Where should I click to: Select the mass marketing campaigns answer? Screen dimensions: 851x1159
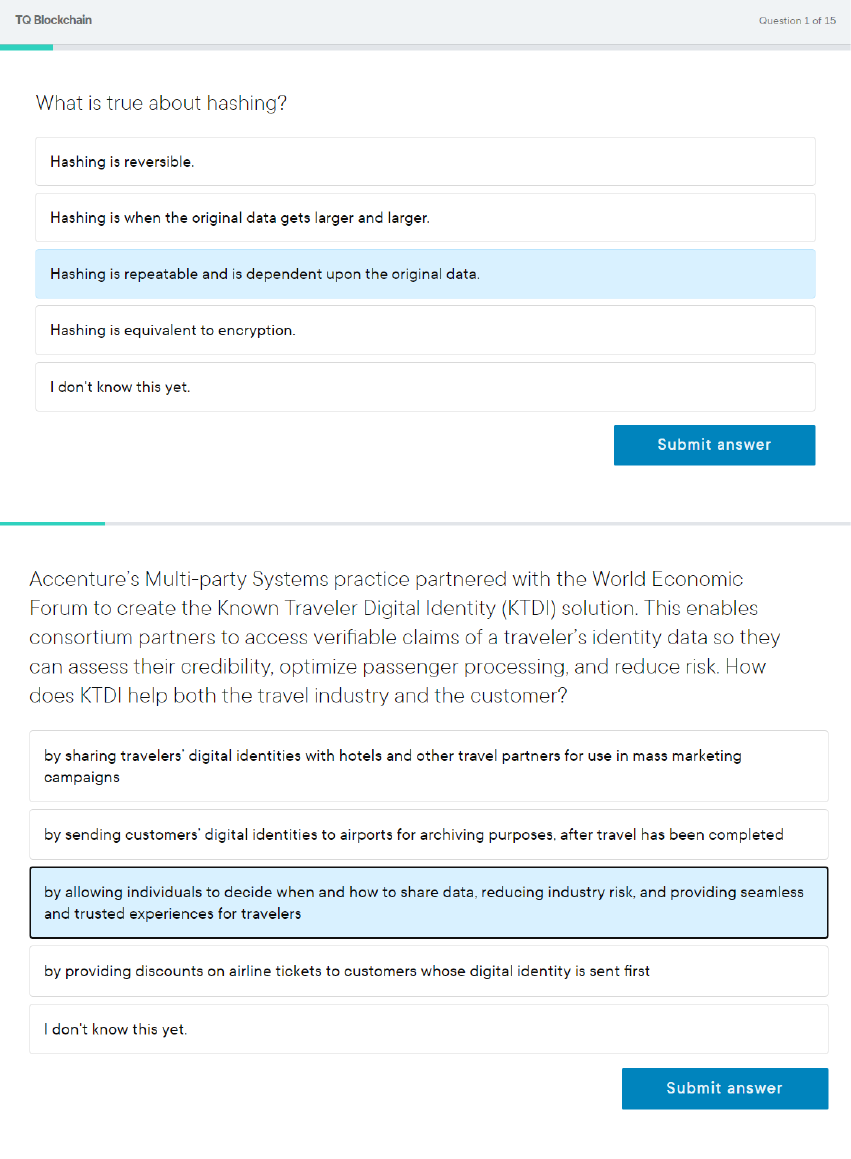[428, 766]
